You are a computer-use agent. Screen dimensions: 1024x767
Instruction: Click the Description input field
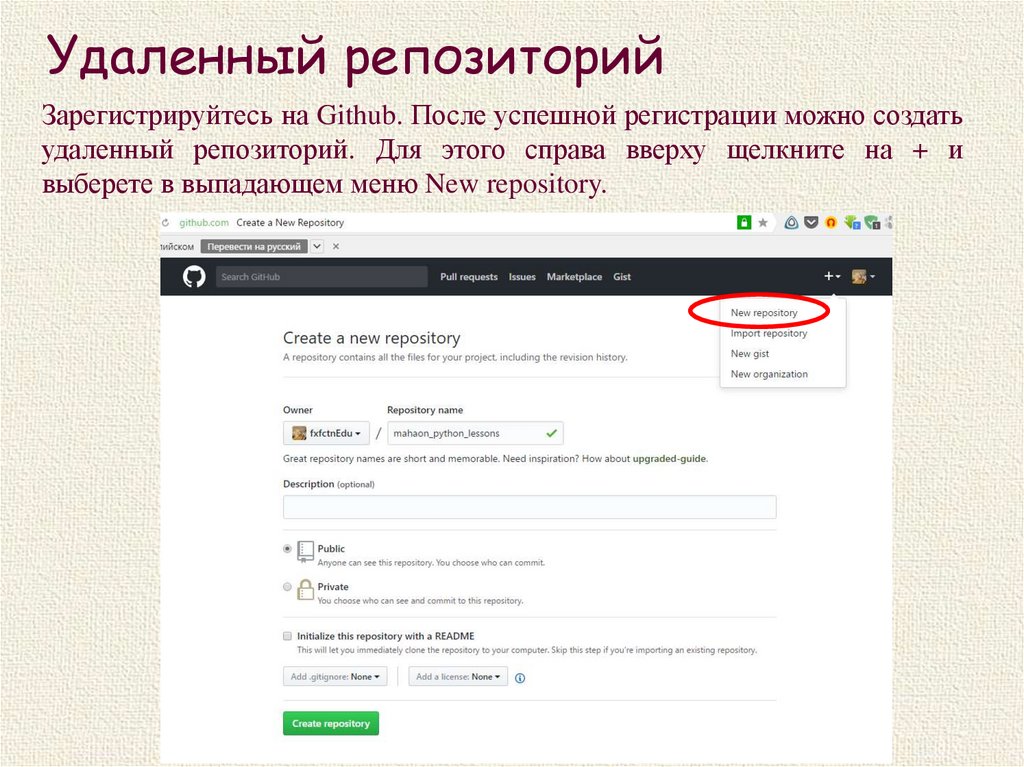pos(530,507)
